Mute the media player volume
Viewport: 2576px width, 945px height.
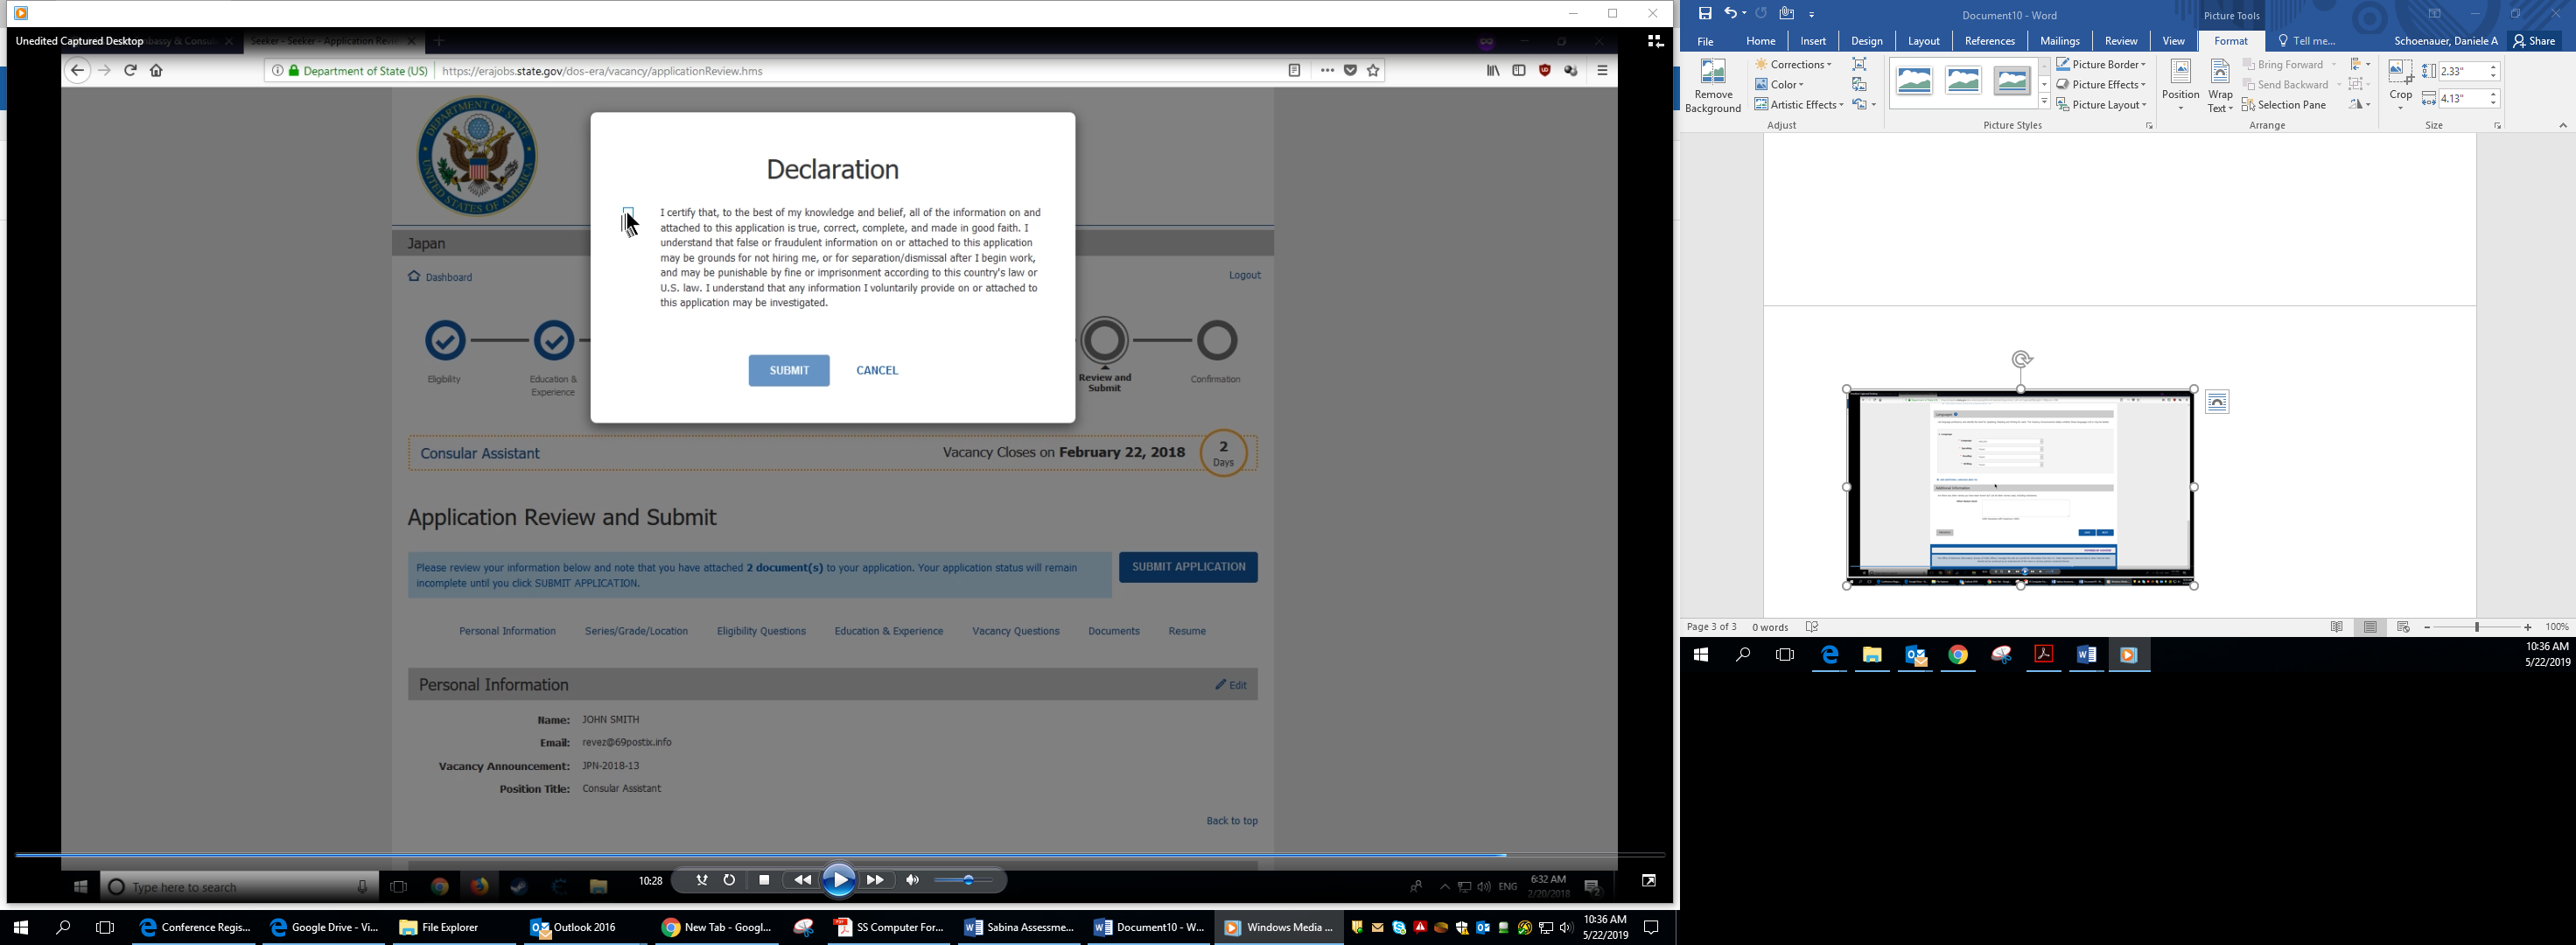point(912,880)
